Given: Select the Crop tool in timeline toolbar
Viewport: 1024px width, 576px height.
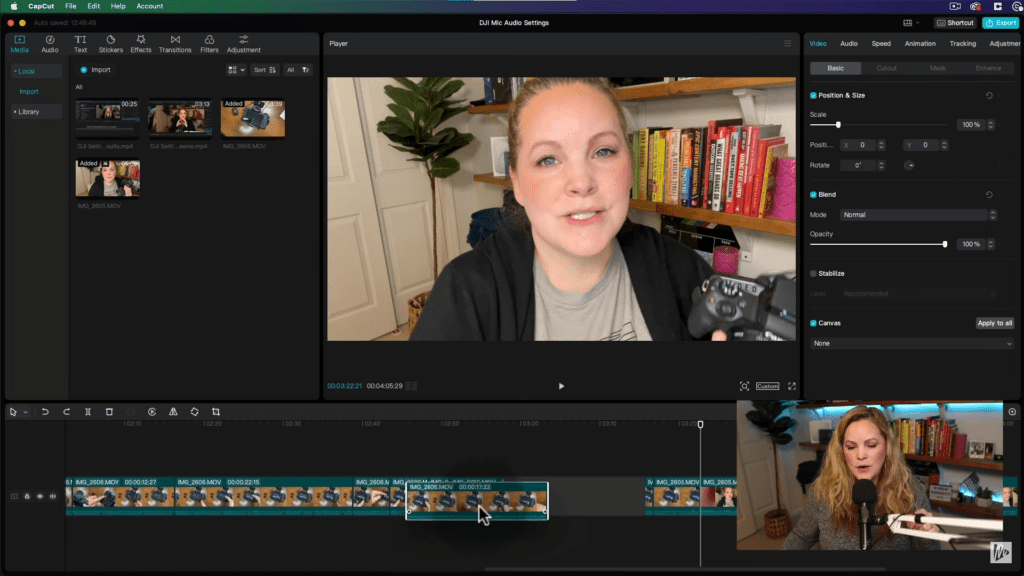Looking at the screenshot, I should 216,412.
